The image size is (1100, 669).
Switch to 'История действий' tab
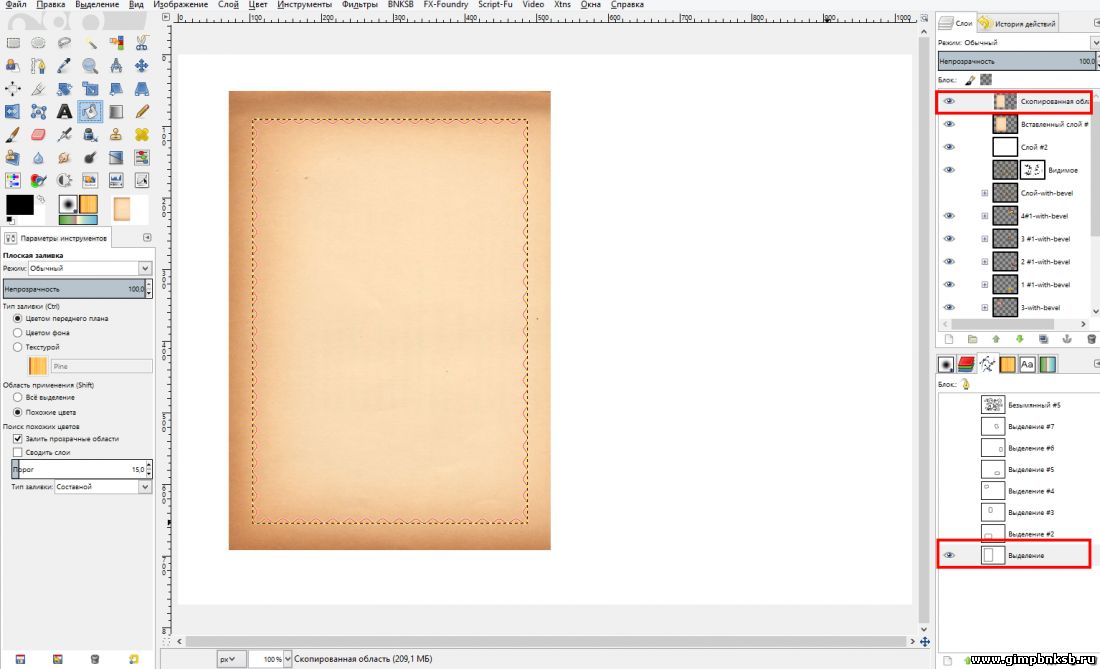pos(1018,23)
